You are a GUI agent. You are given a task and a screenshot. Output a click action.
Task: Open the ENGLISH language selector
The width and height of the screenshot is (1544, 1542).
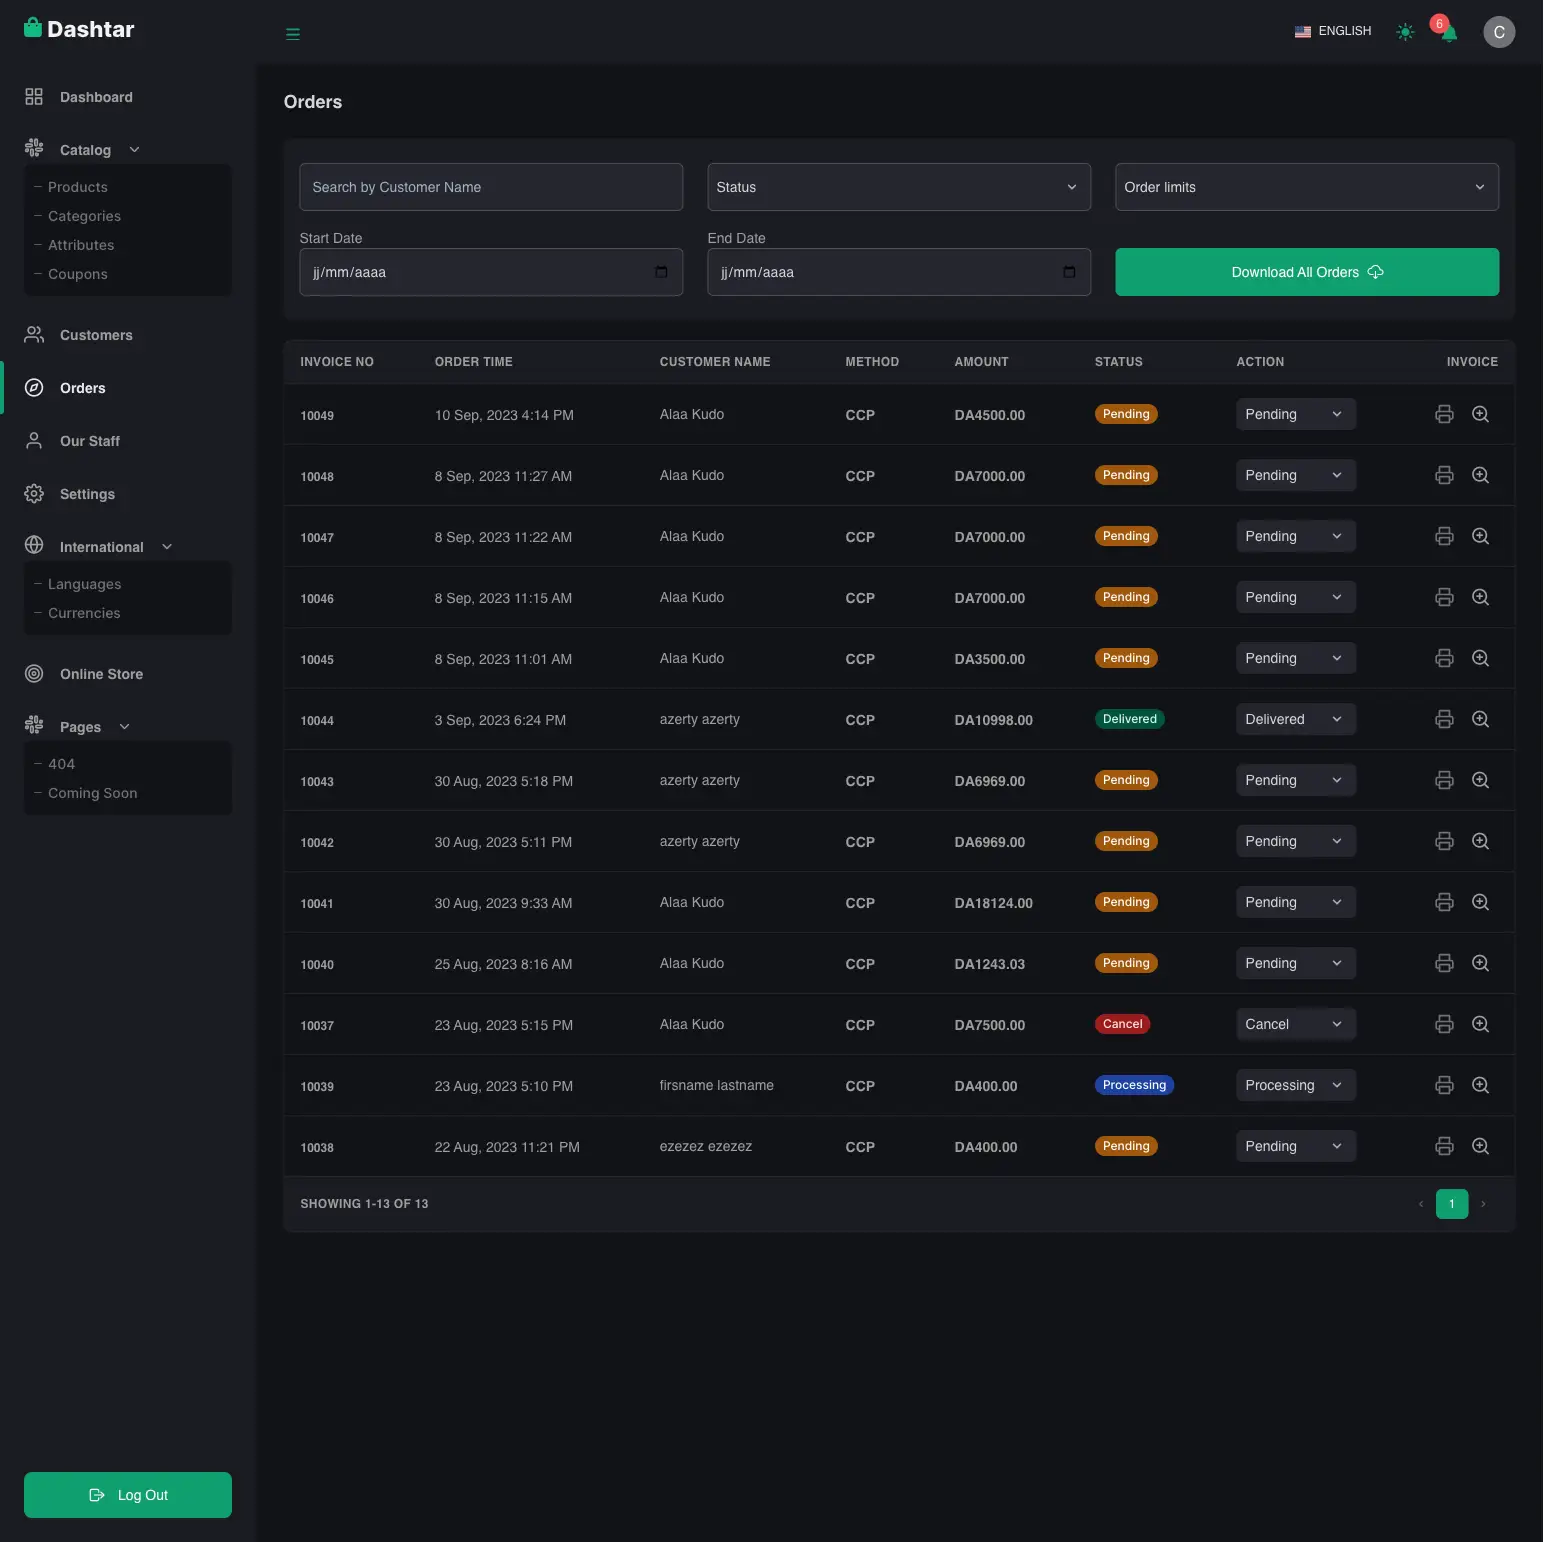tap(1333, 32)
